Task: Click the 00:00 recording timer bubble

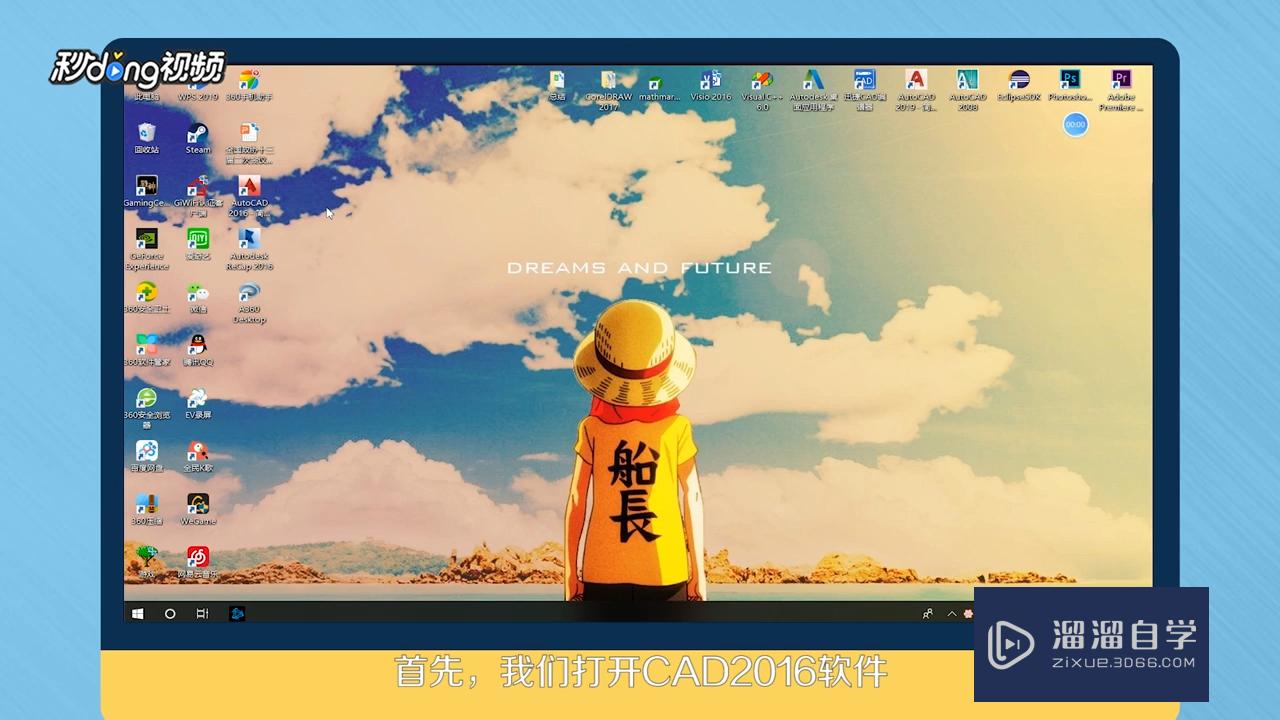Action: [1075, 125]
